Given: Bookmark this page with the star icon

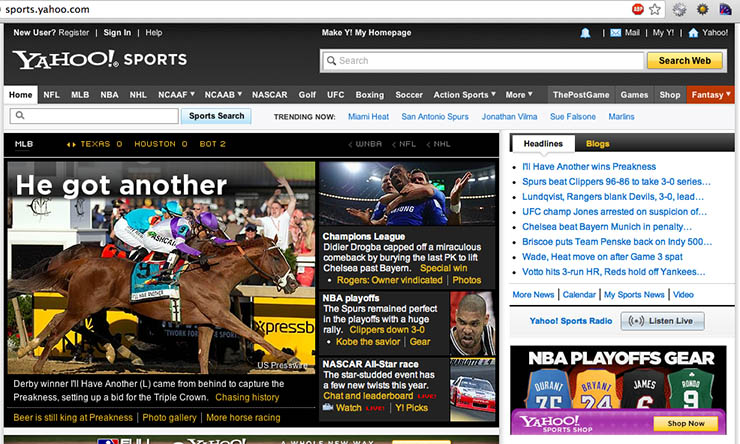Looking at the screenshot, I should 655,9.
